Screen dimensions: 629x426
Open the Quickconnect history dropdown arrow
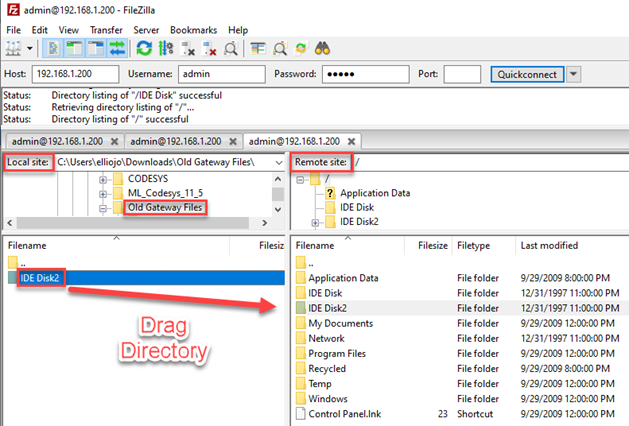click(573, 74)
